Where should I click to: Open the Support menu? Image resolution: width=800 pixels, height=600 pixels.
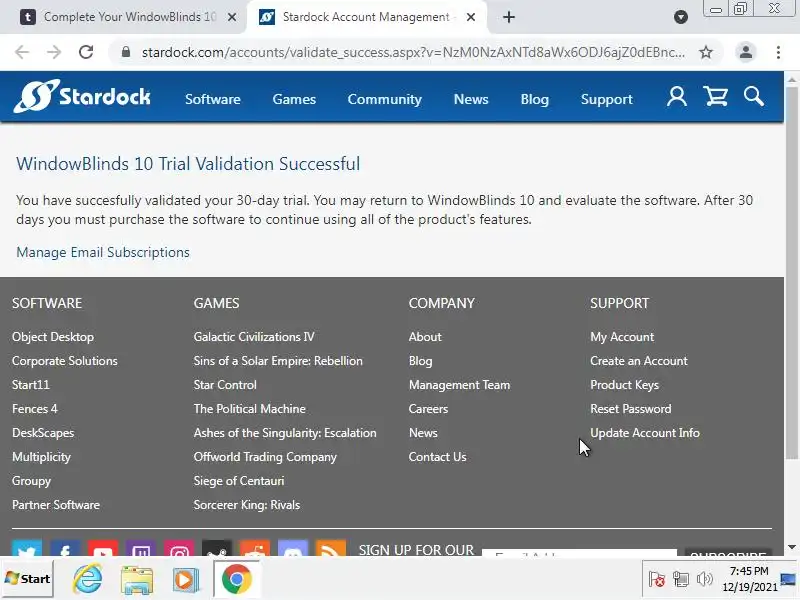[607, 99]
